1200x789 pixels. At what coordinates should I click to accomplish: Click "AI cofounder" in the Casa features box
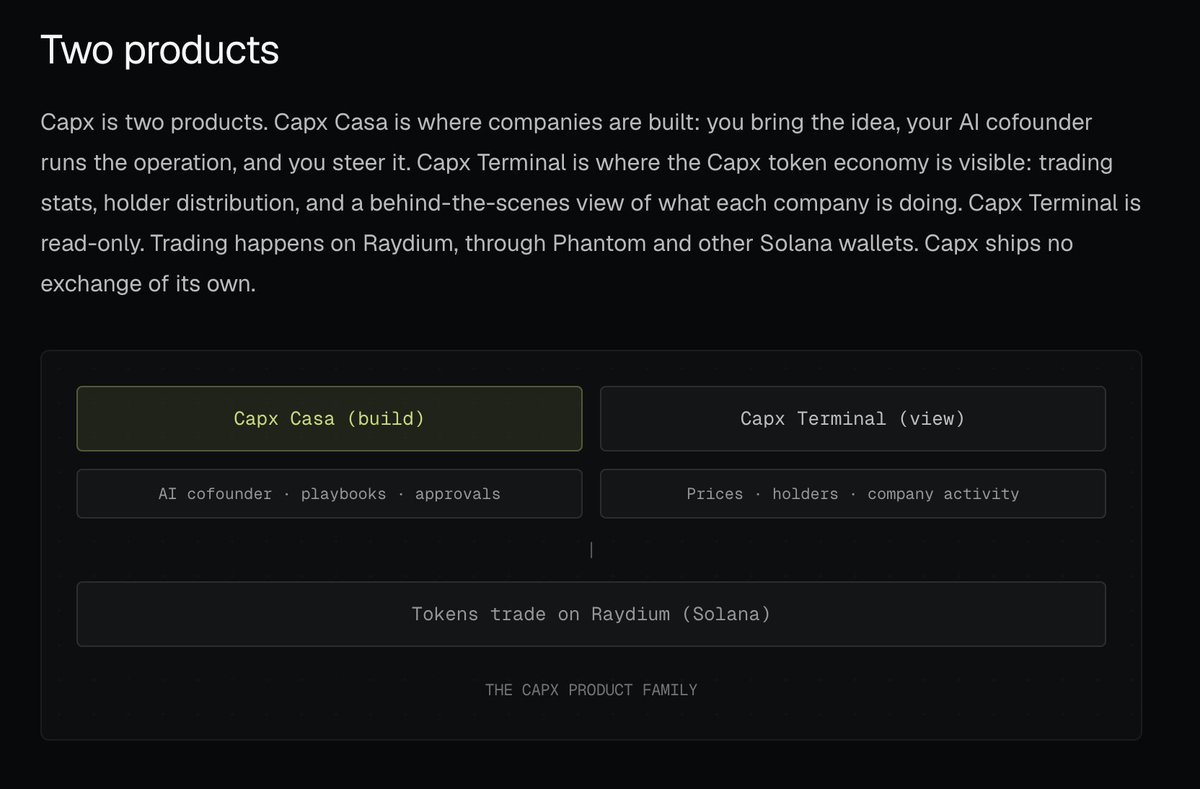tap(215, 494)
